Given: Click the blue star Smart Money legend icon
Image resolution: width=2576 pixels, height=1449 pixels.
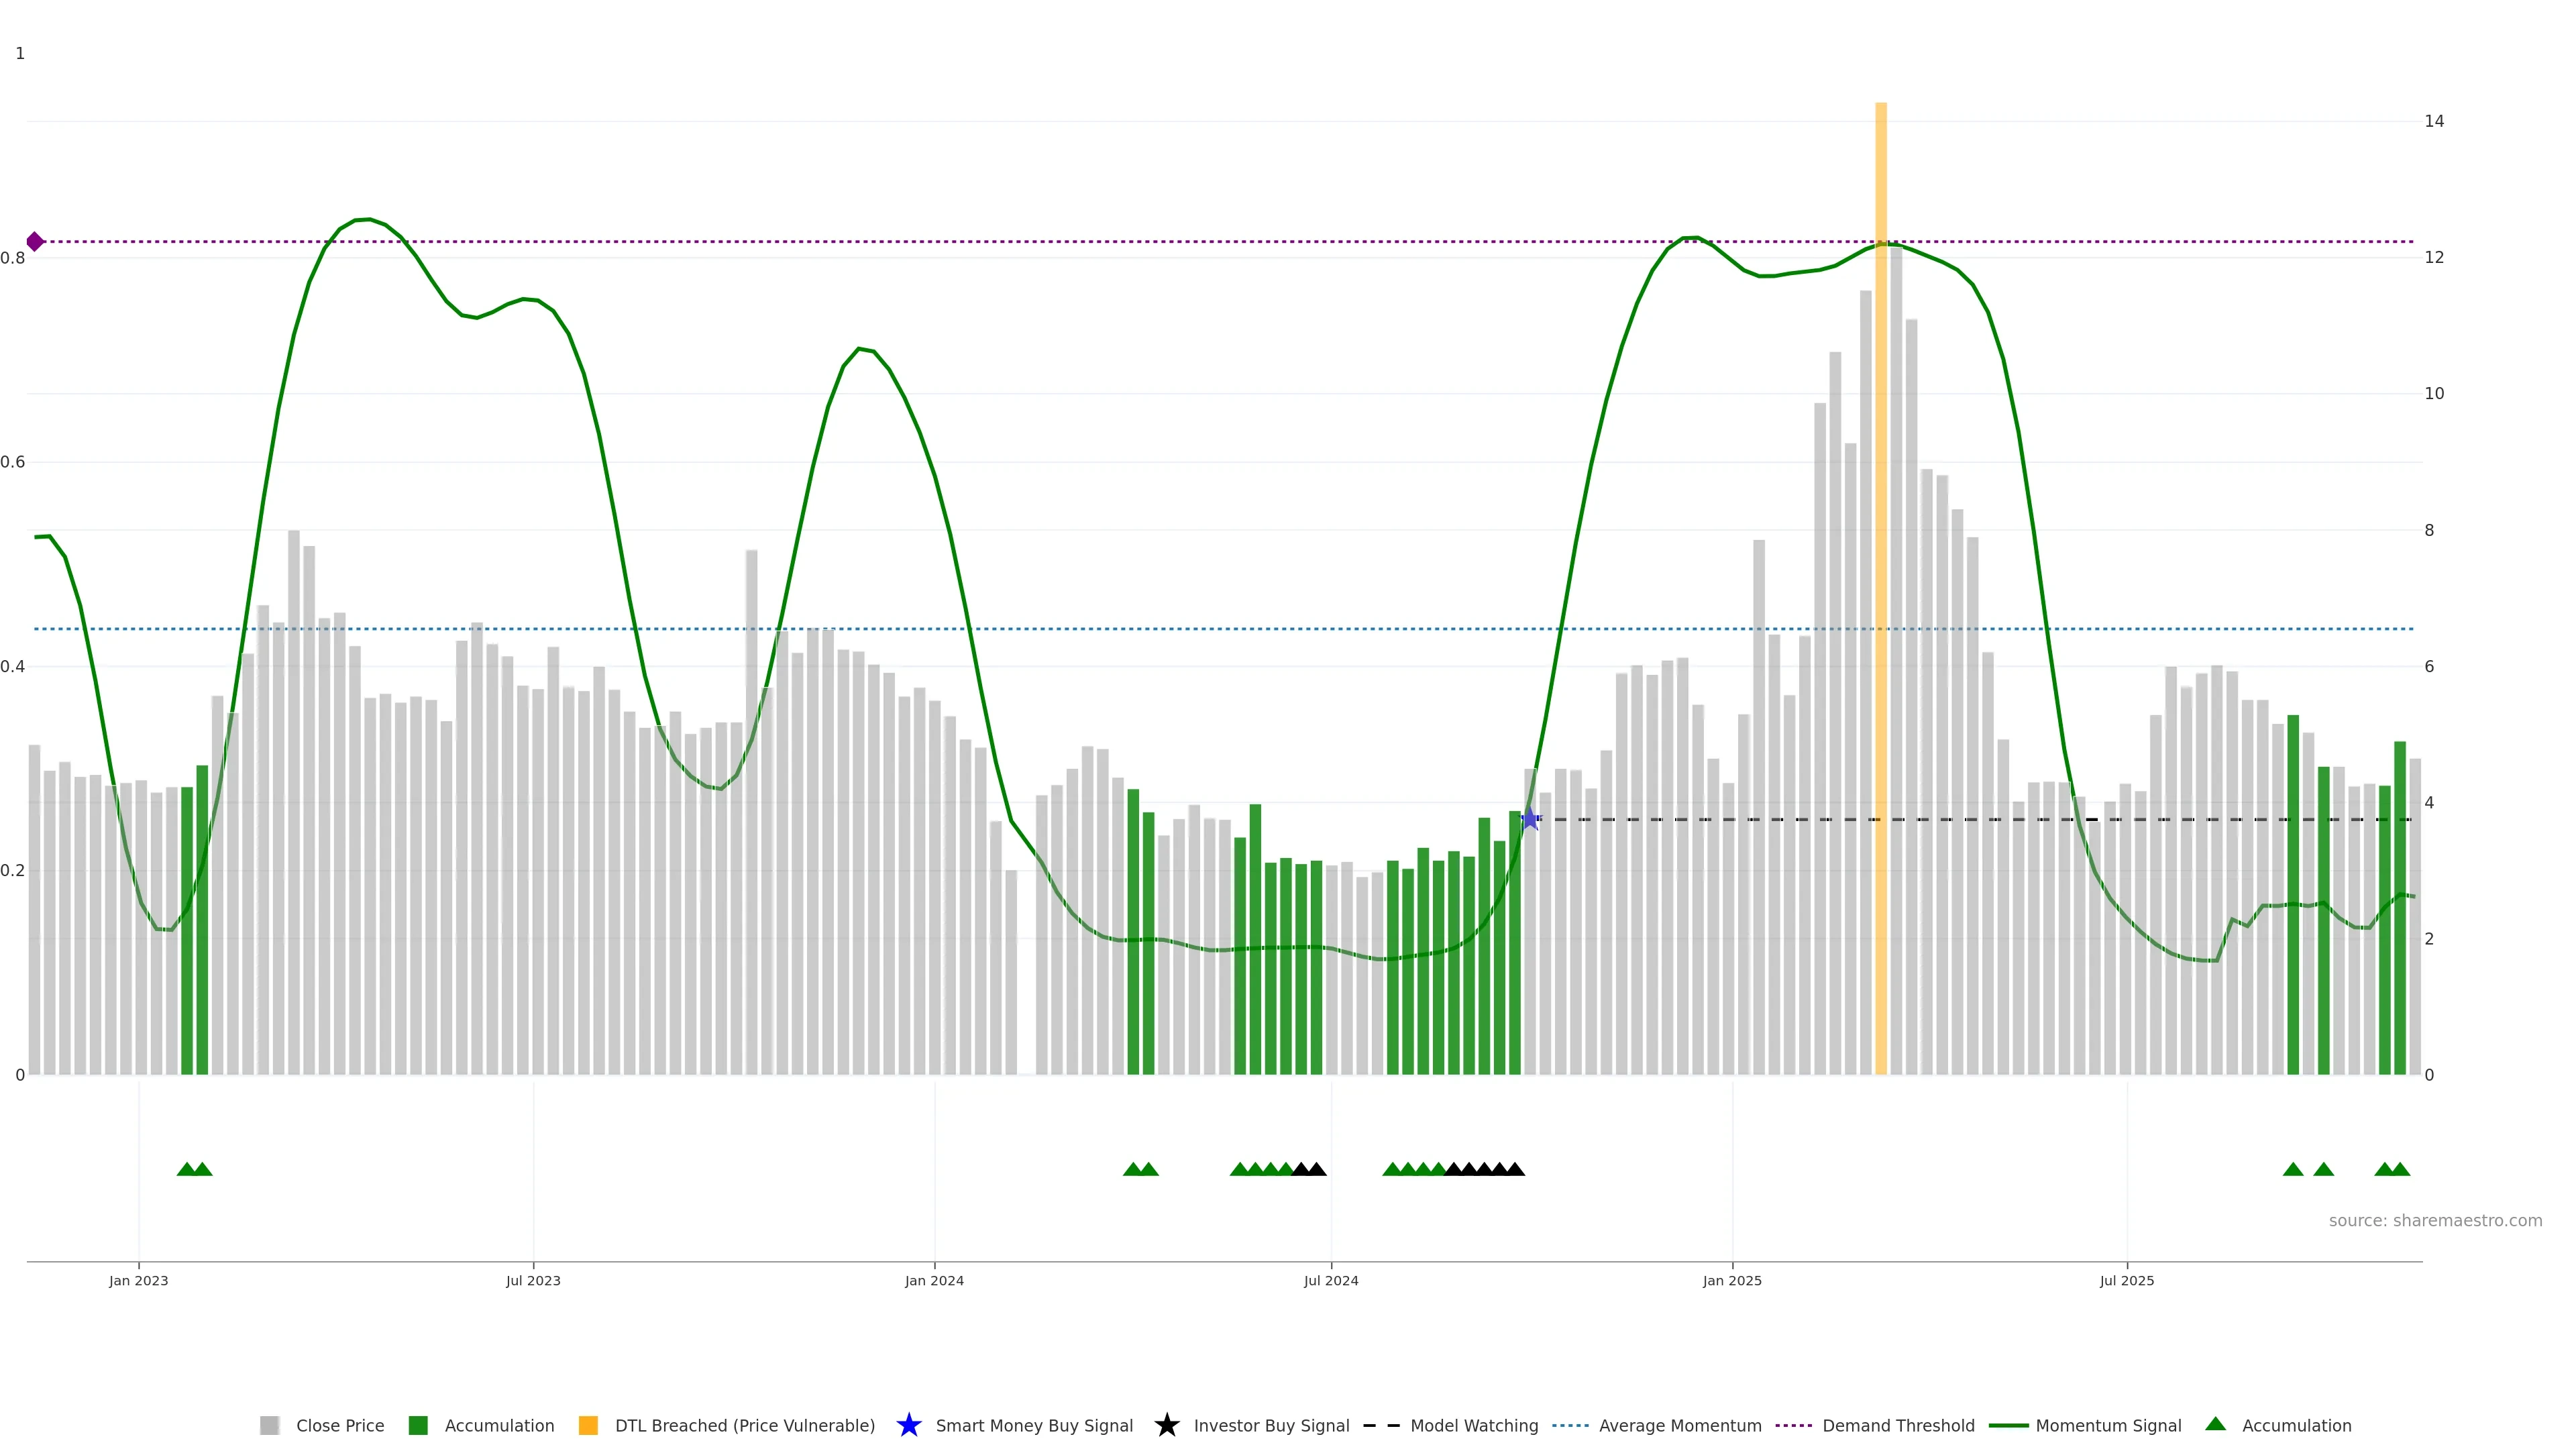Looking at the screenshot, I should click(x=908, y=1425).
